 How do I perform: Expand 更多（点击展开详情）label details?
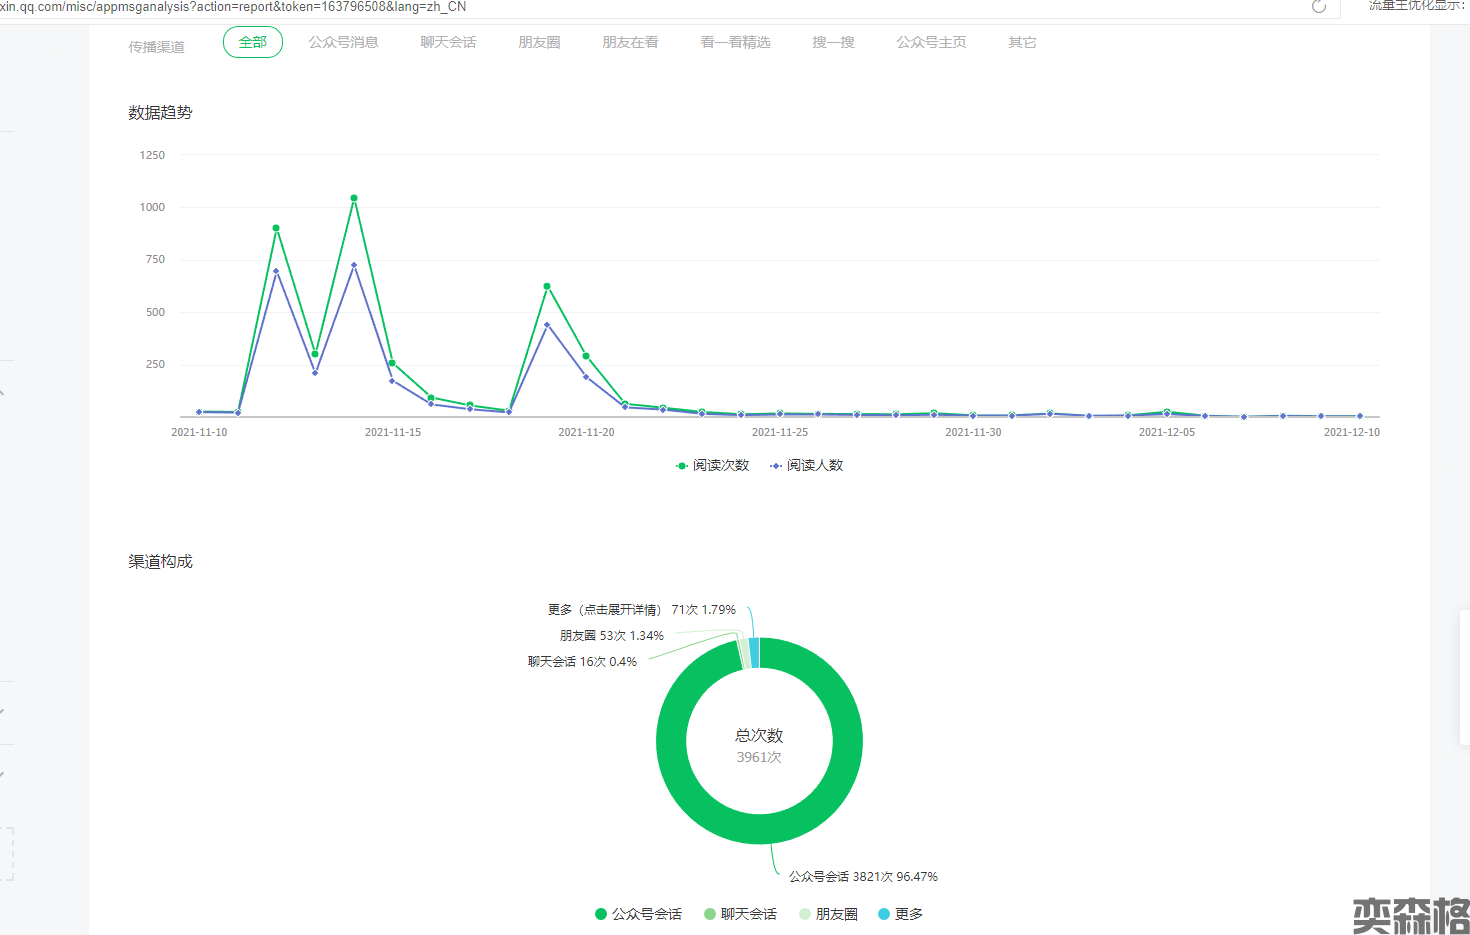coord(604,610)
